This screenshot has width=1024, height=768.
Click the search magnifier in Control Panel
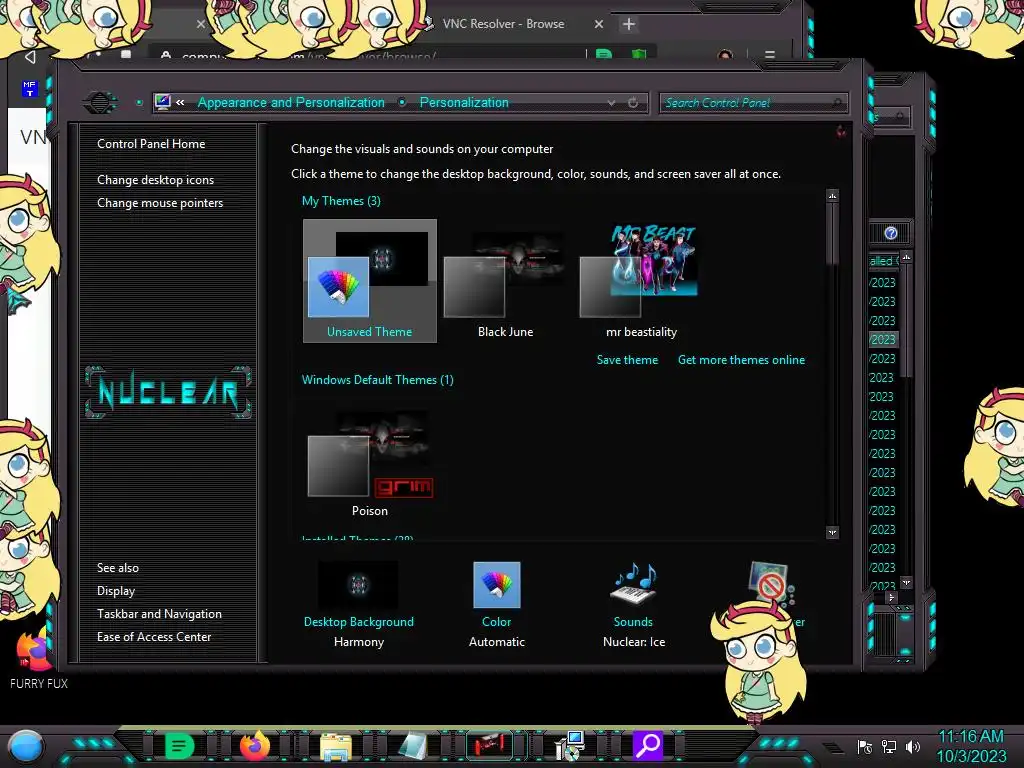pyautogui.click(x=837, y=103)
